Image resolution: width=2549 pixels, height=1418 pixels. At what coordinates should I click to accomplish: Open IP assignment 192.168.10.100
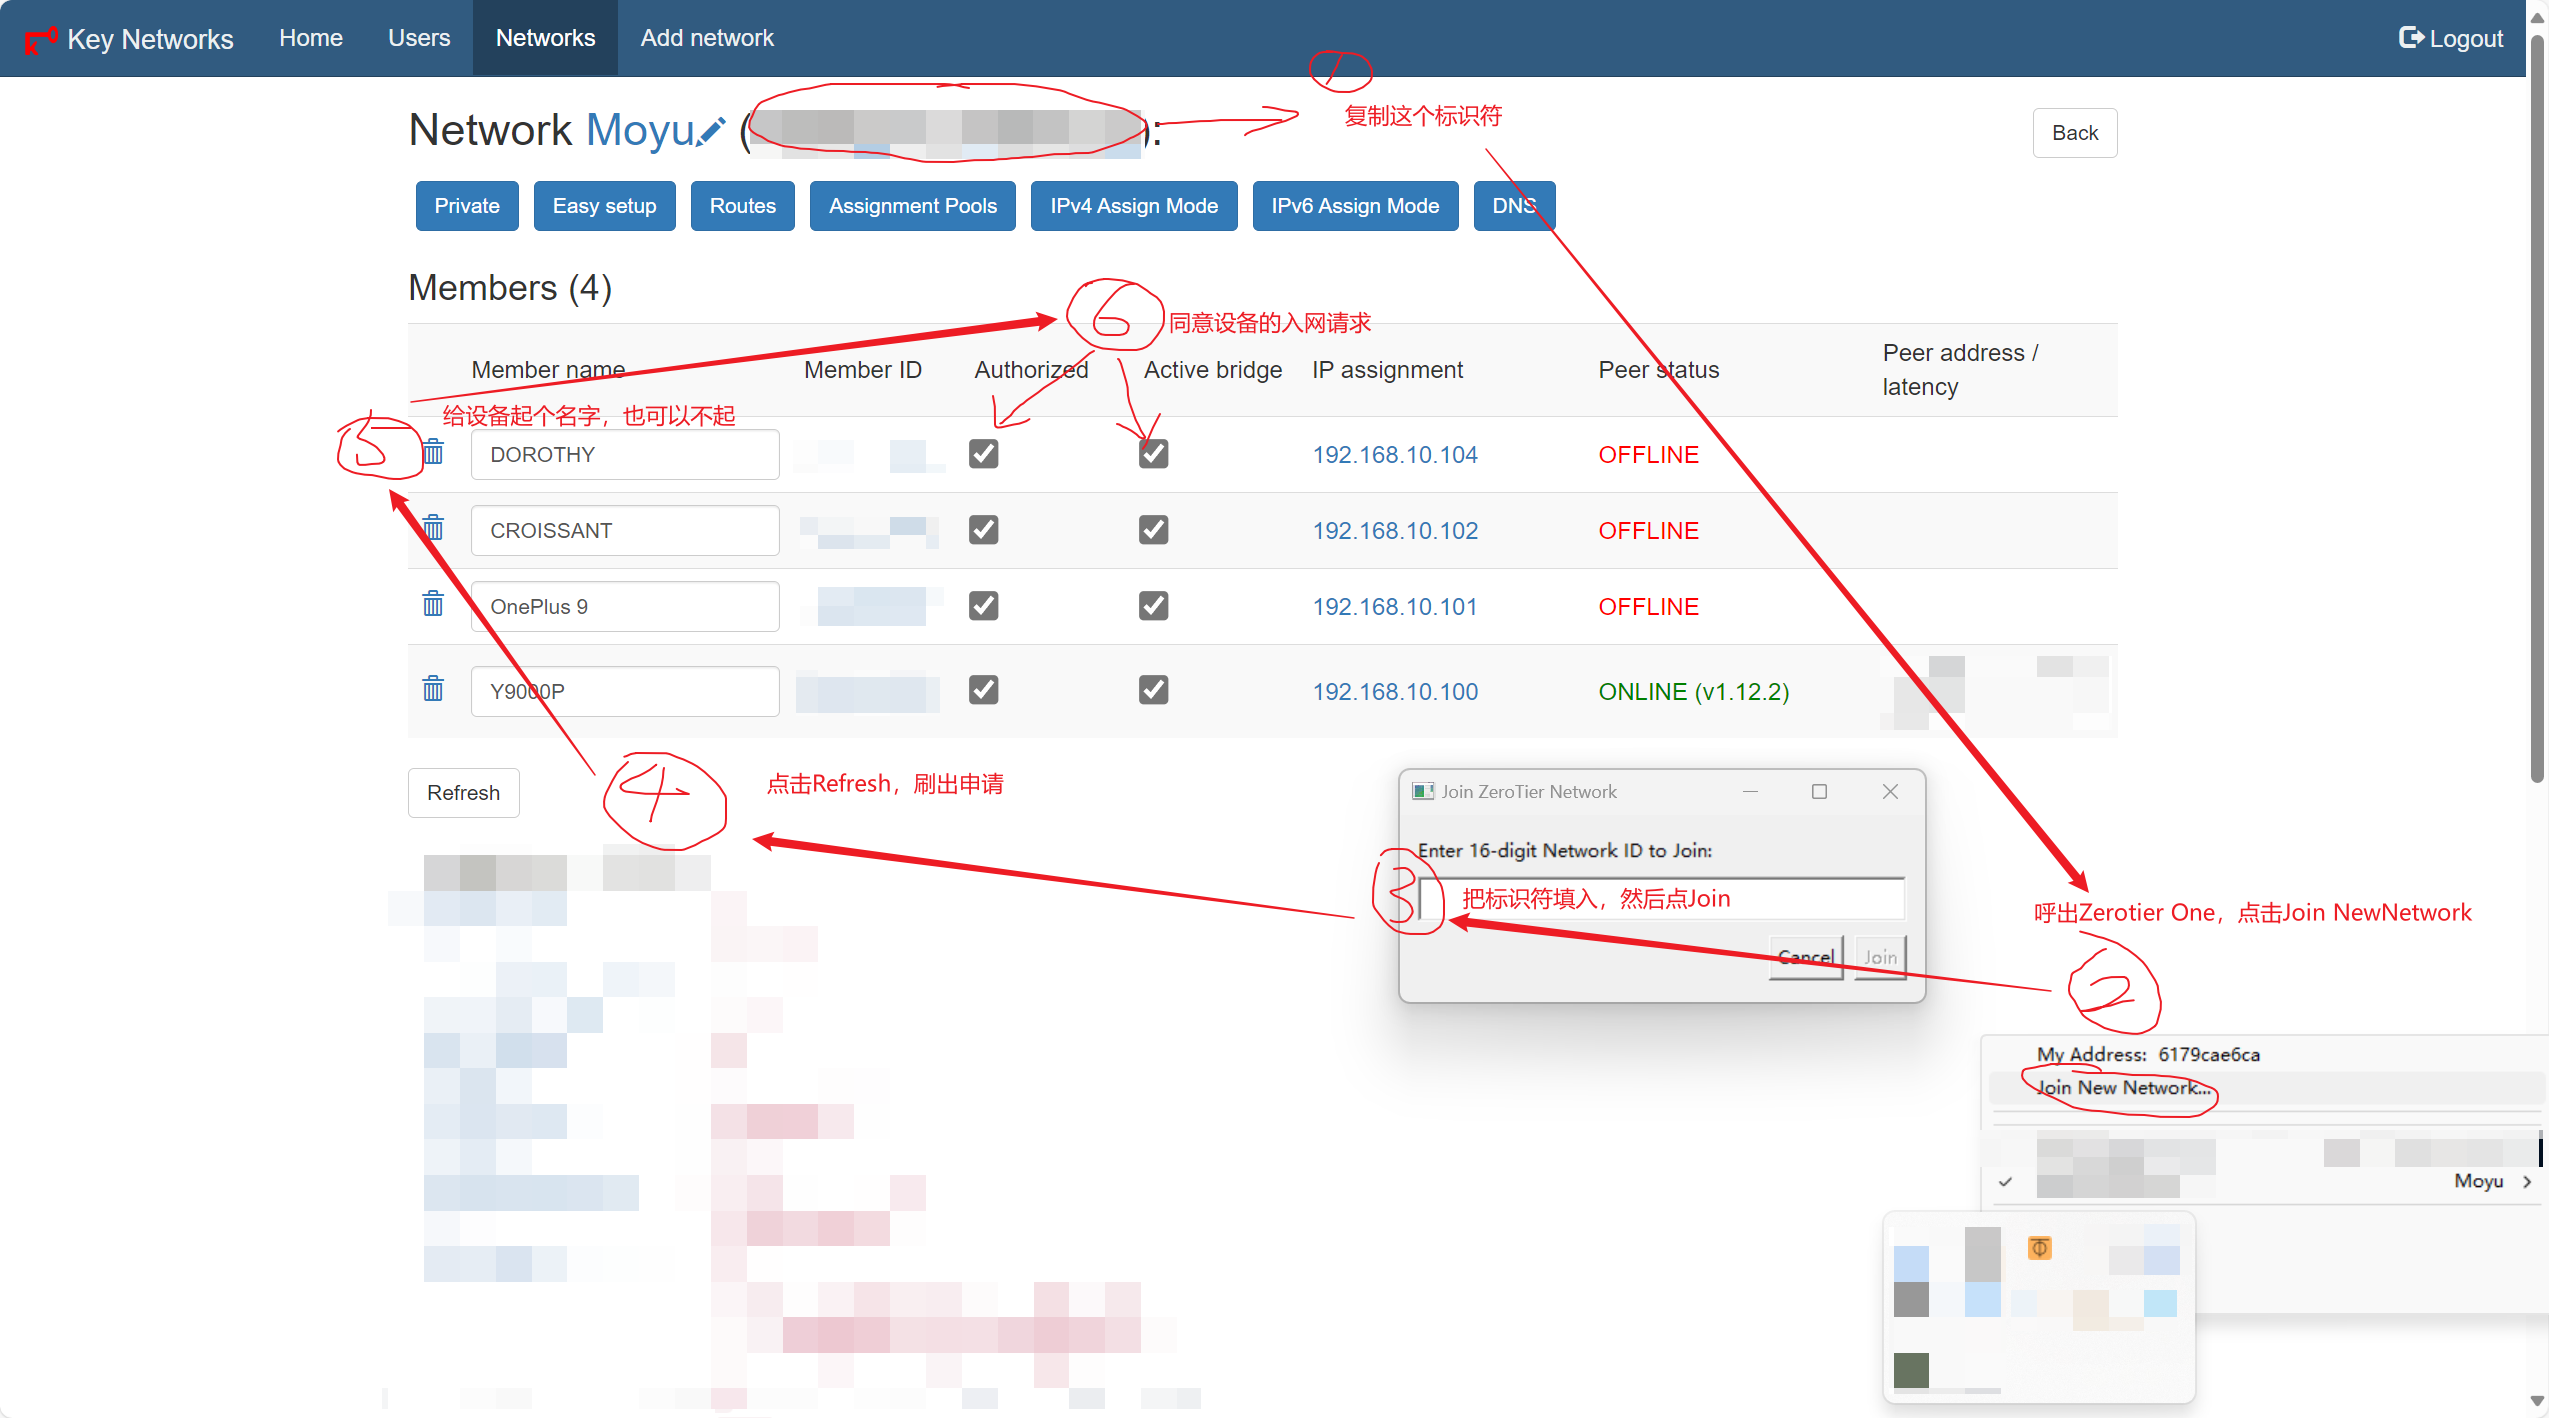click(1395, 692)
